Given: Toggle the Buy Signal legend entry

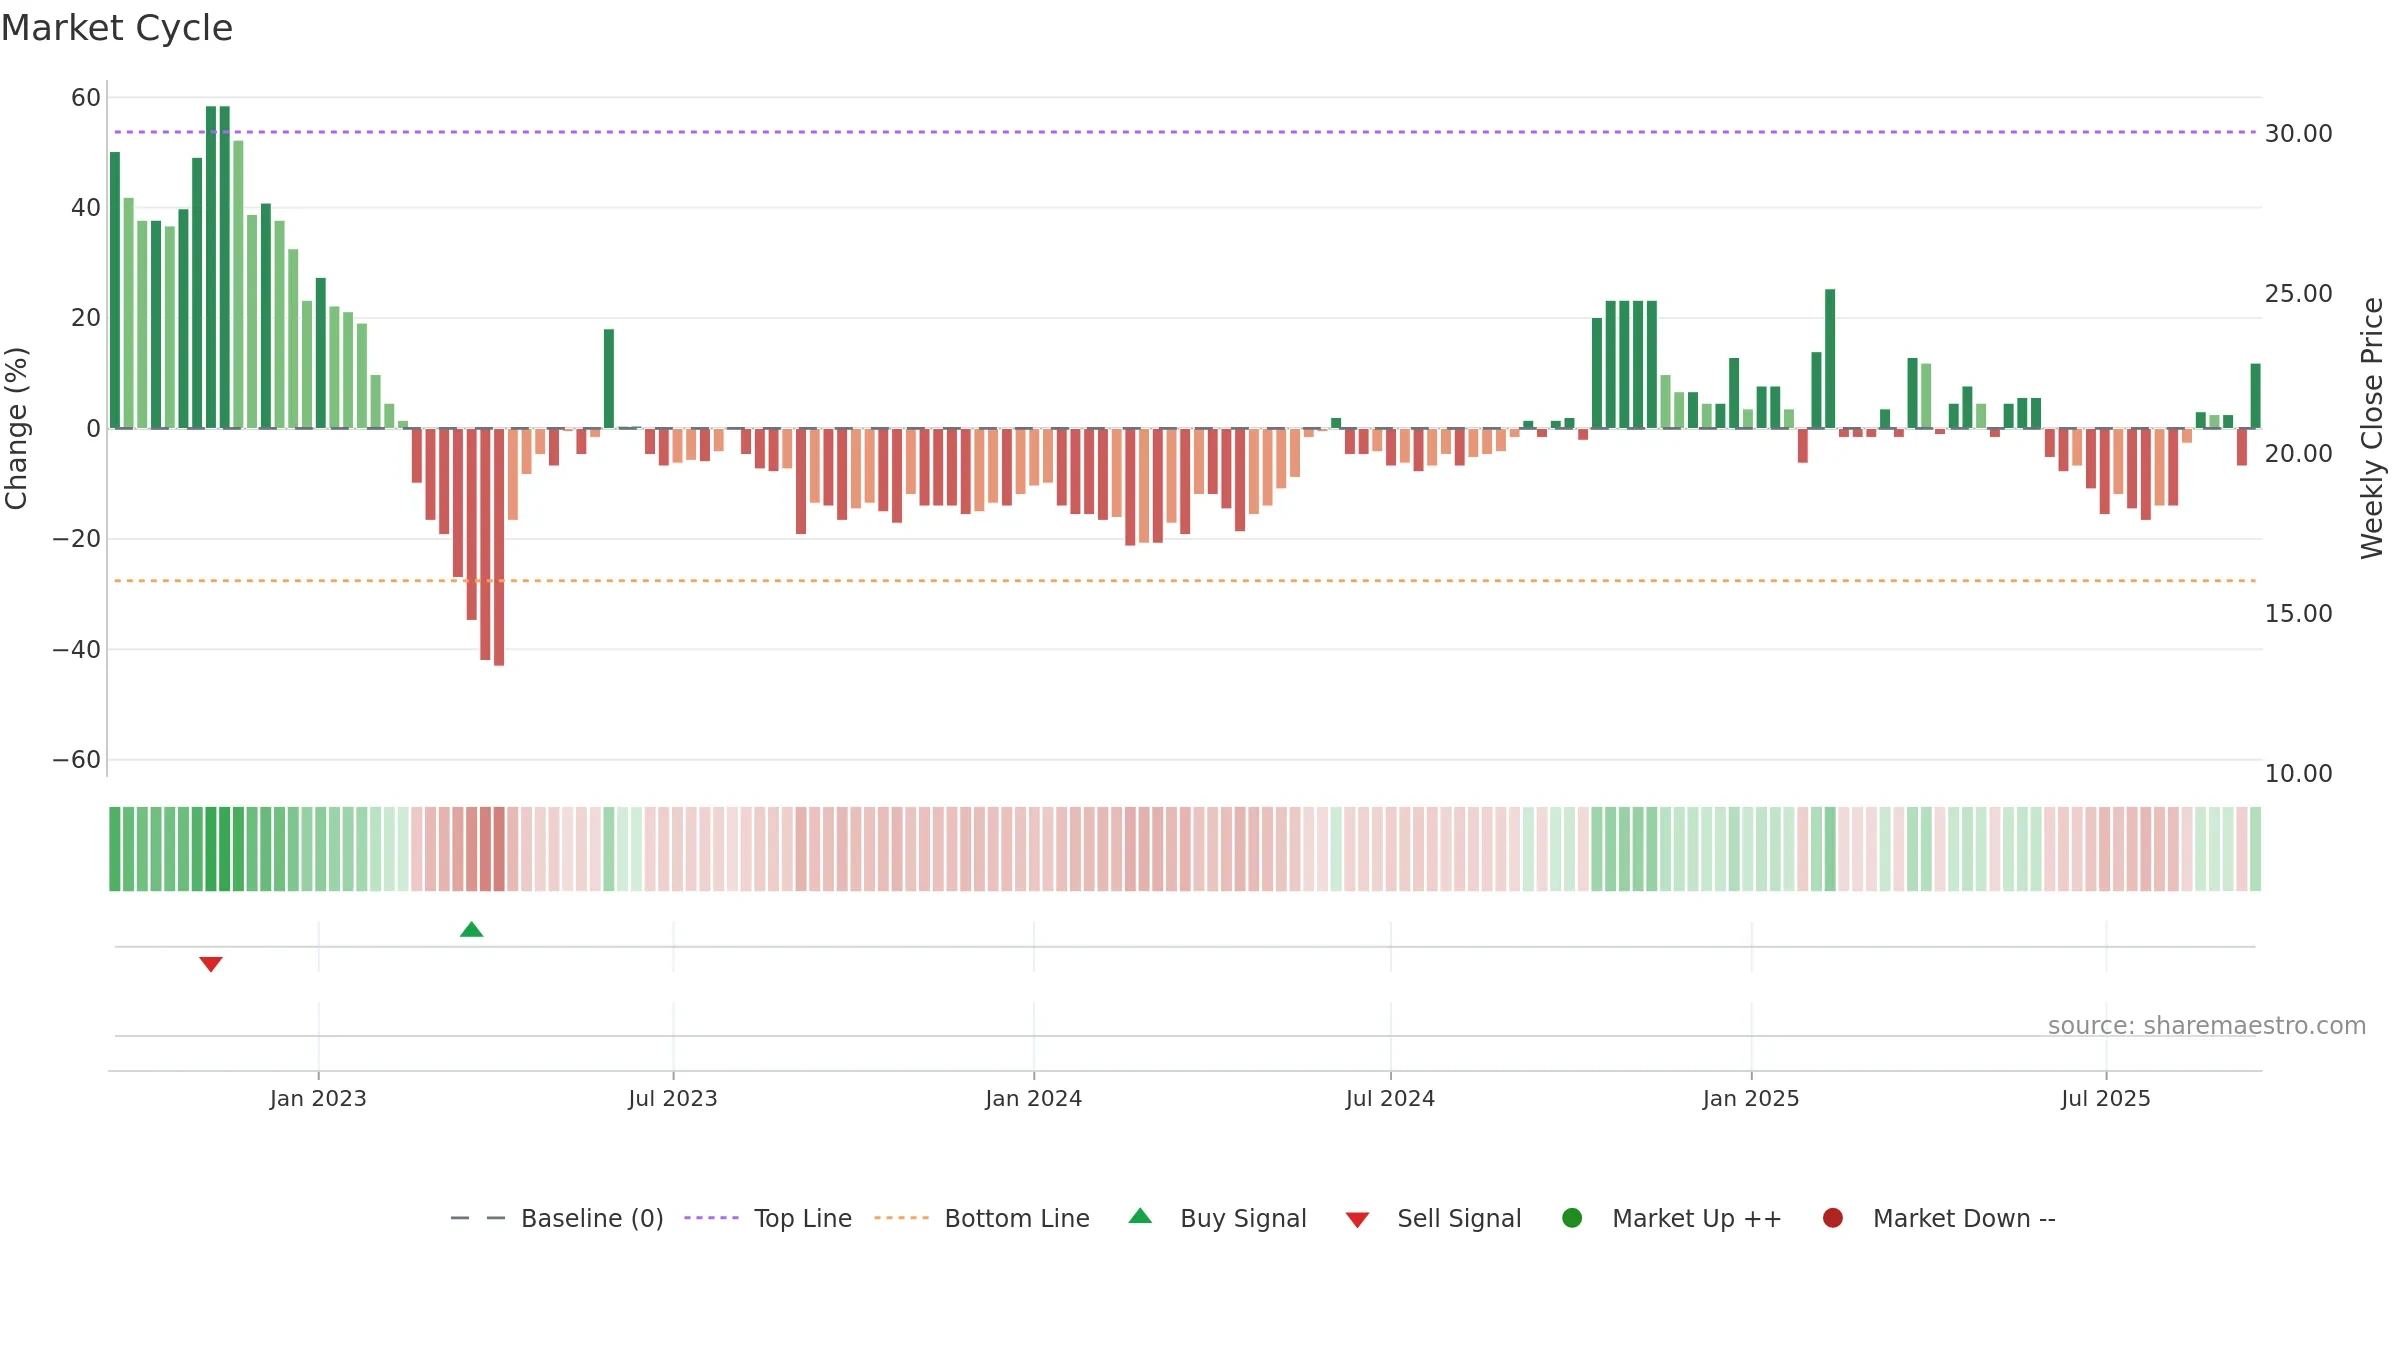Looking at the screenshot, I should tap(1217, 1218).
